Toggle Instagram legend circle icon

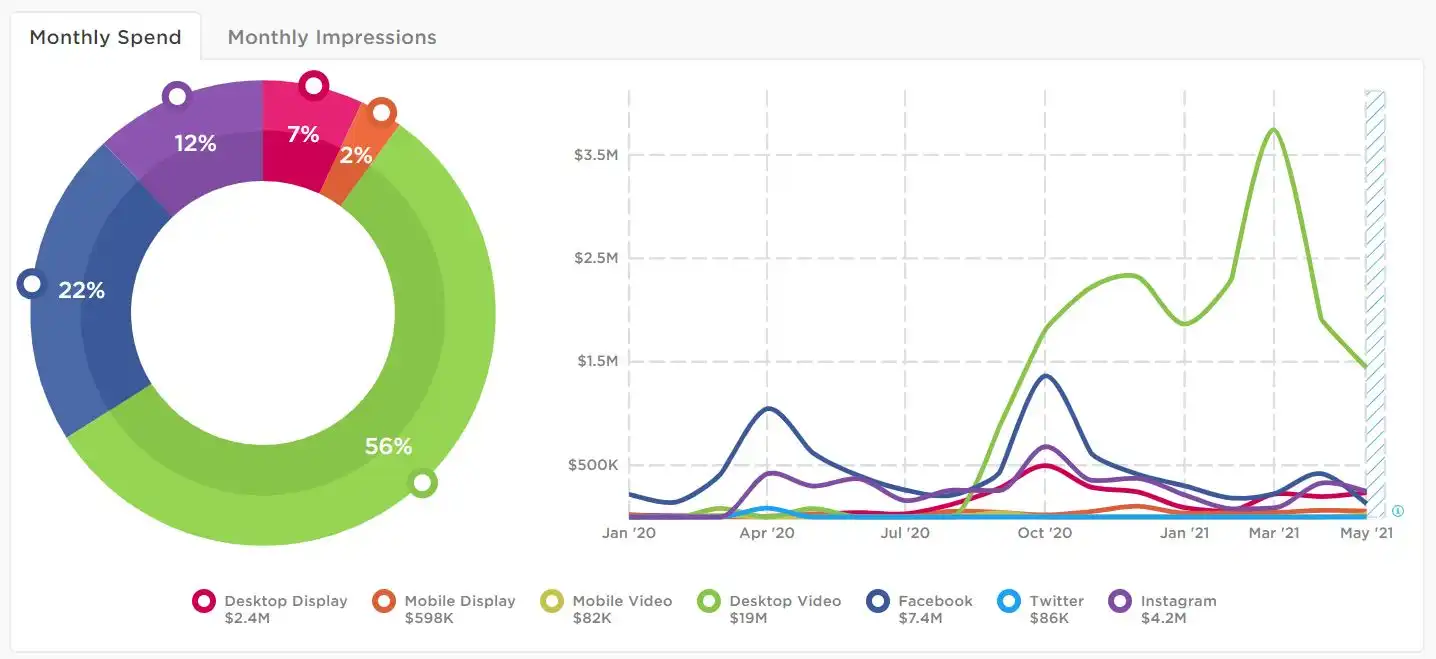[x=1121, y=601]
